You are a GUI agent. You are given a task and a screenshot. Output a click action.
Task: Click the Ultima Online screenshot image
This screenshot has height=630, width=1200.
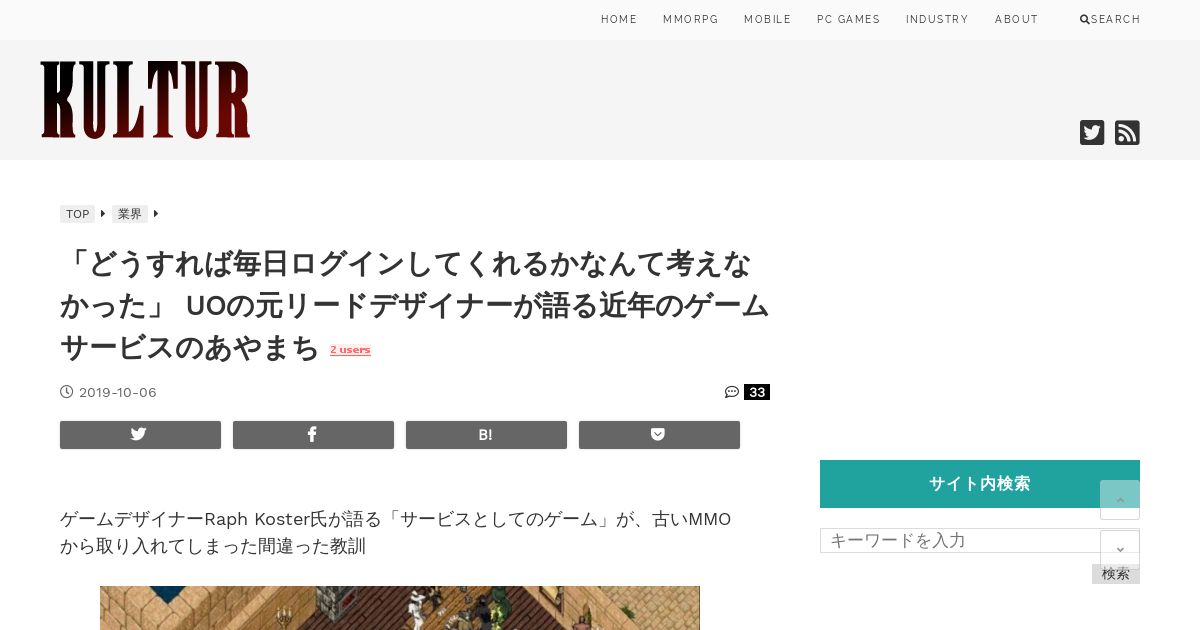pyautogui.click(x=400, y=608)
